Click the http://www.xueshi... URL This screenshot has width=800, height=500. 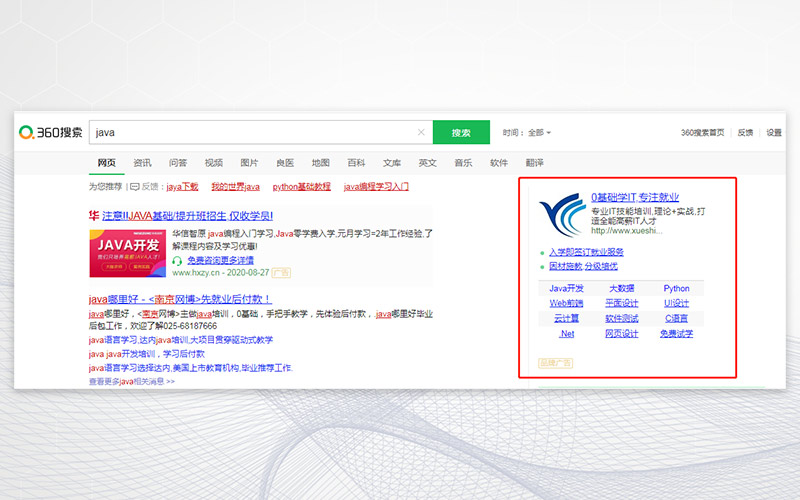pyautogui.click(x=627, y=231)
